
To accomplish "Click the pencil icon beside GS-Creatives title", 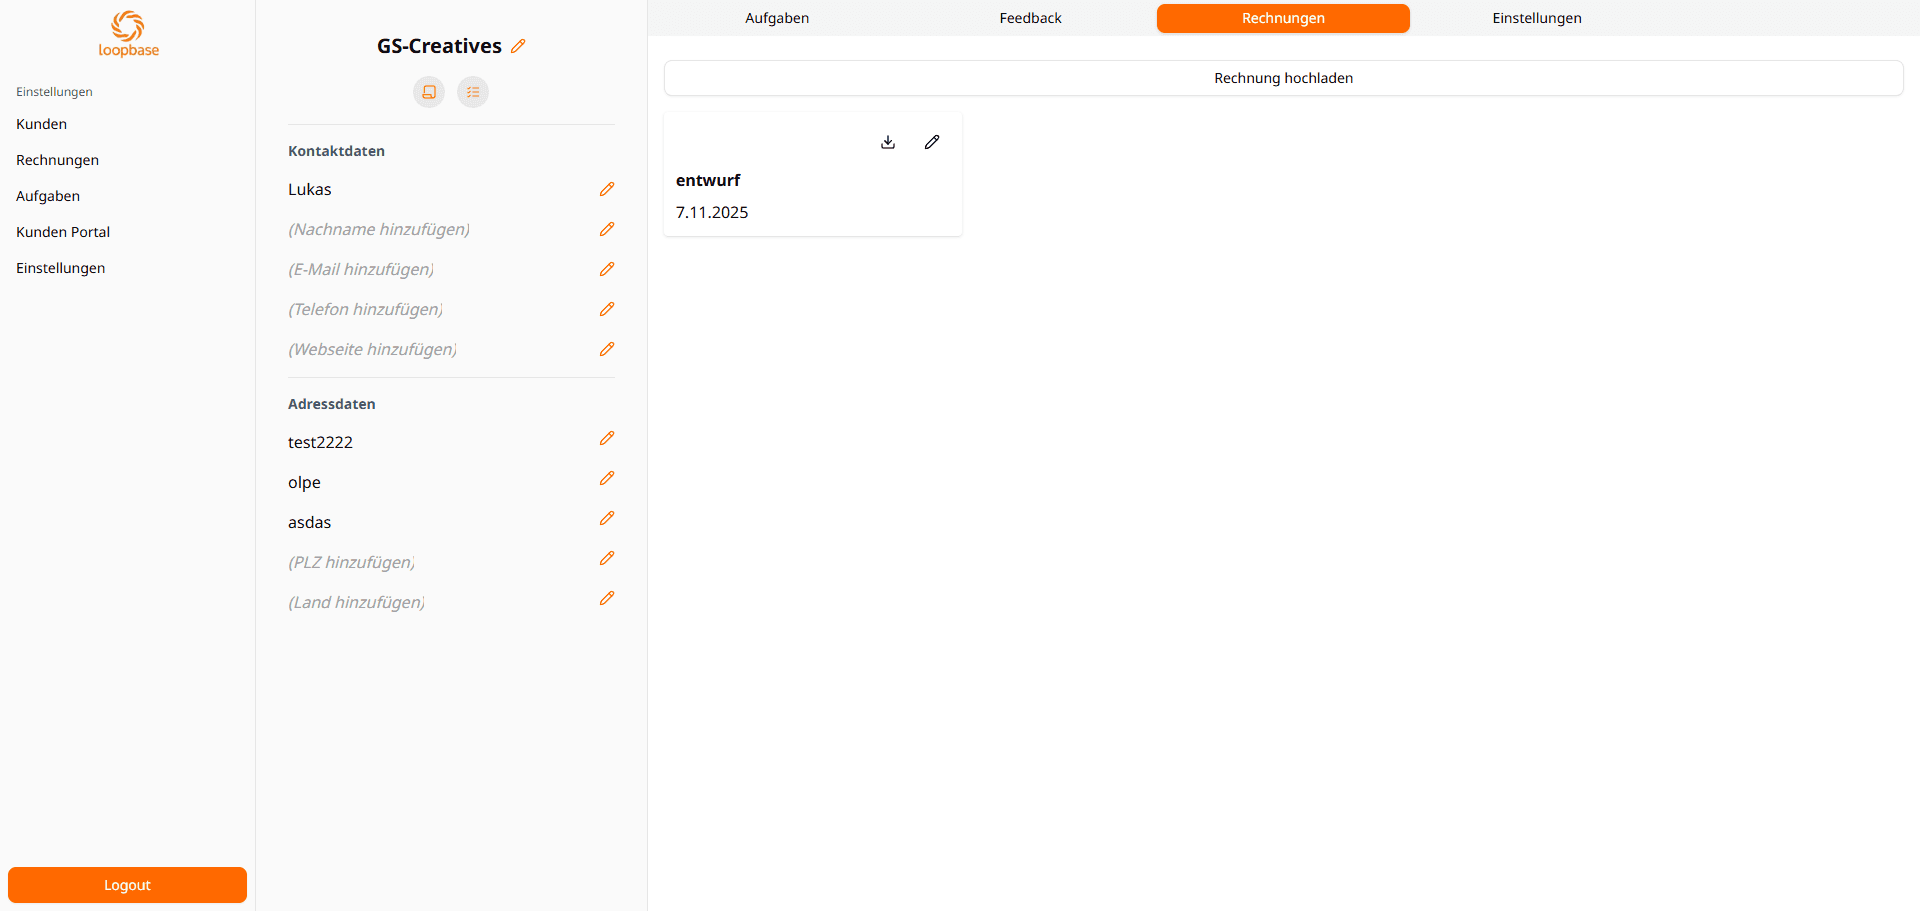I will (518, 46).
